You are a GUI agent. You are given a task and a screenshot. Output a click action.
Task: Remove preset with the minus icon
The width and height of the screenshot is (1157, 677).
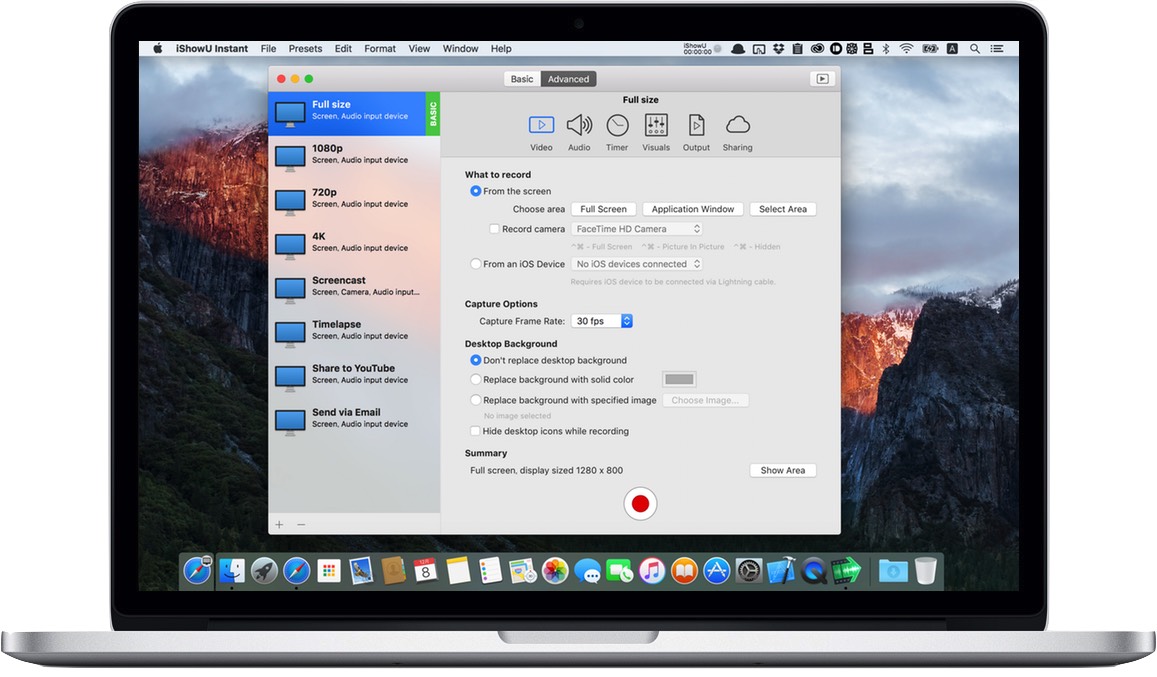[x=301, y=524]
